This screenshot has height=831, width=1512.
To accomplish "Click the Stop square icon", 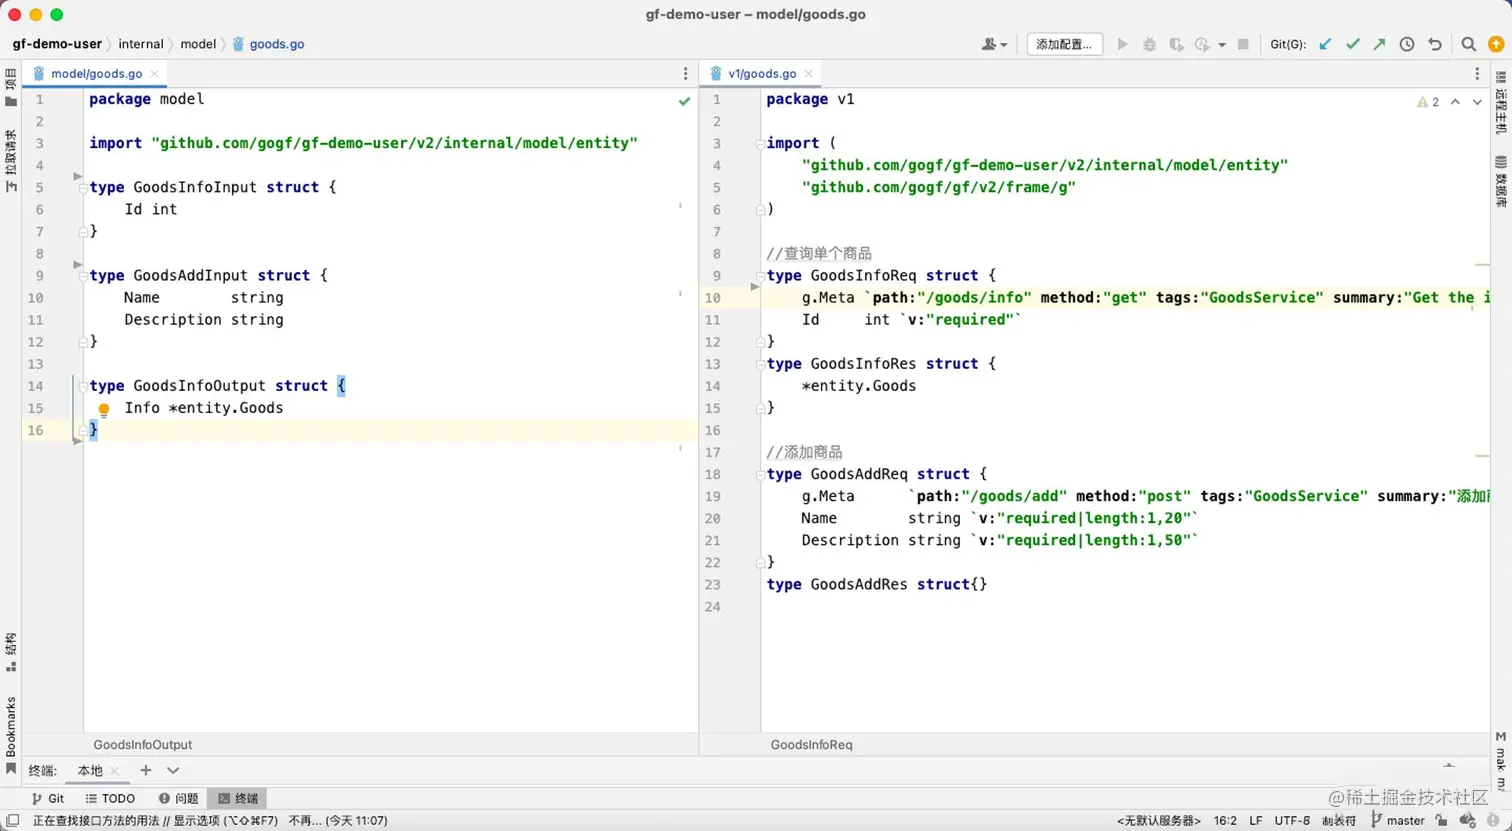I will [1243, 44].
